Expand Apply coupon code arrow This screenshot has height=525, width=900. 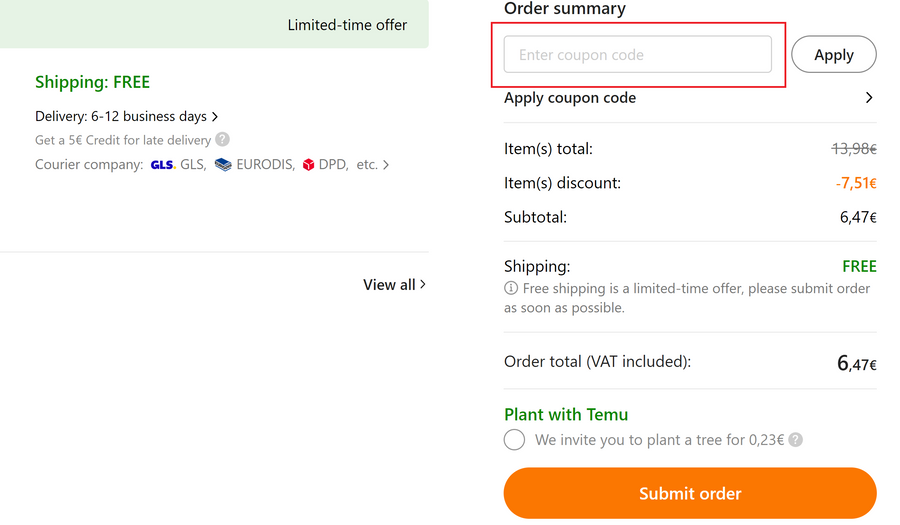[869, 98]
